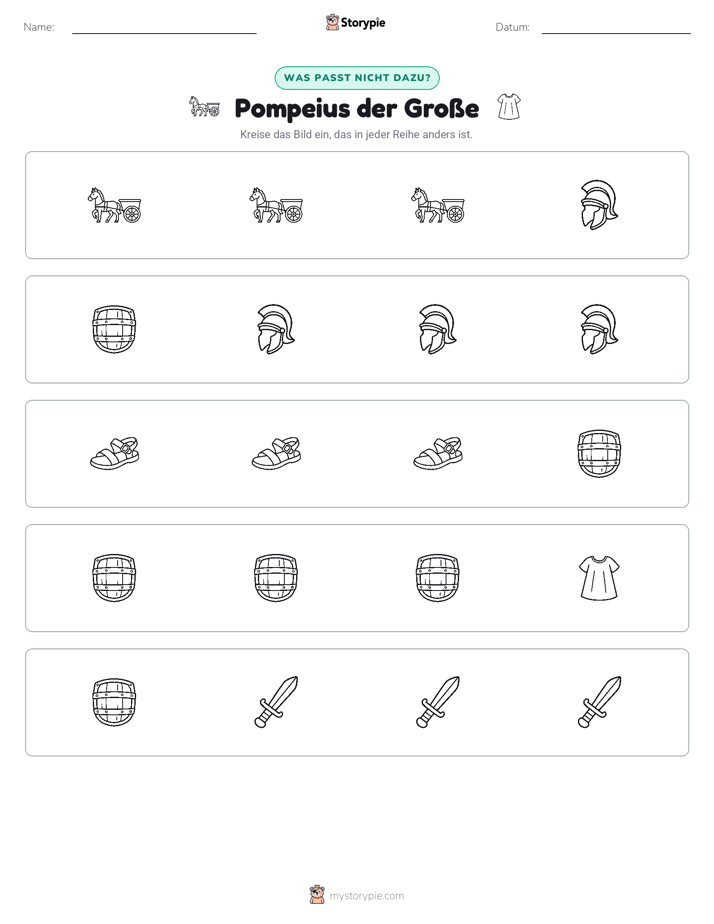Viewport: 714px width, 924px height.
Task: Click the chariot icon beside the title
Action: 204,107
